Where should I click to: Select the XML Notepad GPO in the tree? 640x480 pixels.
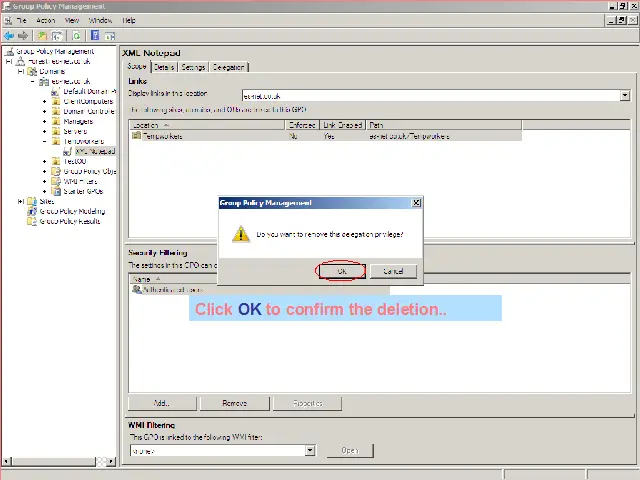(x=95, y=152)
